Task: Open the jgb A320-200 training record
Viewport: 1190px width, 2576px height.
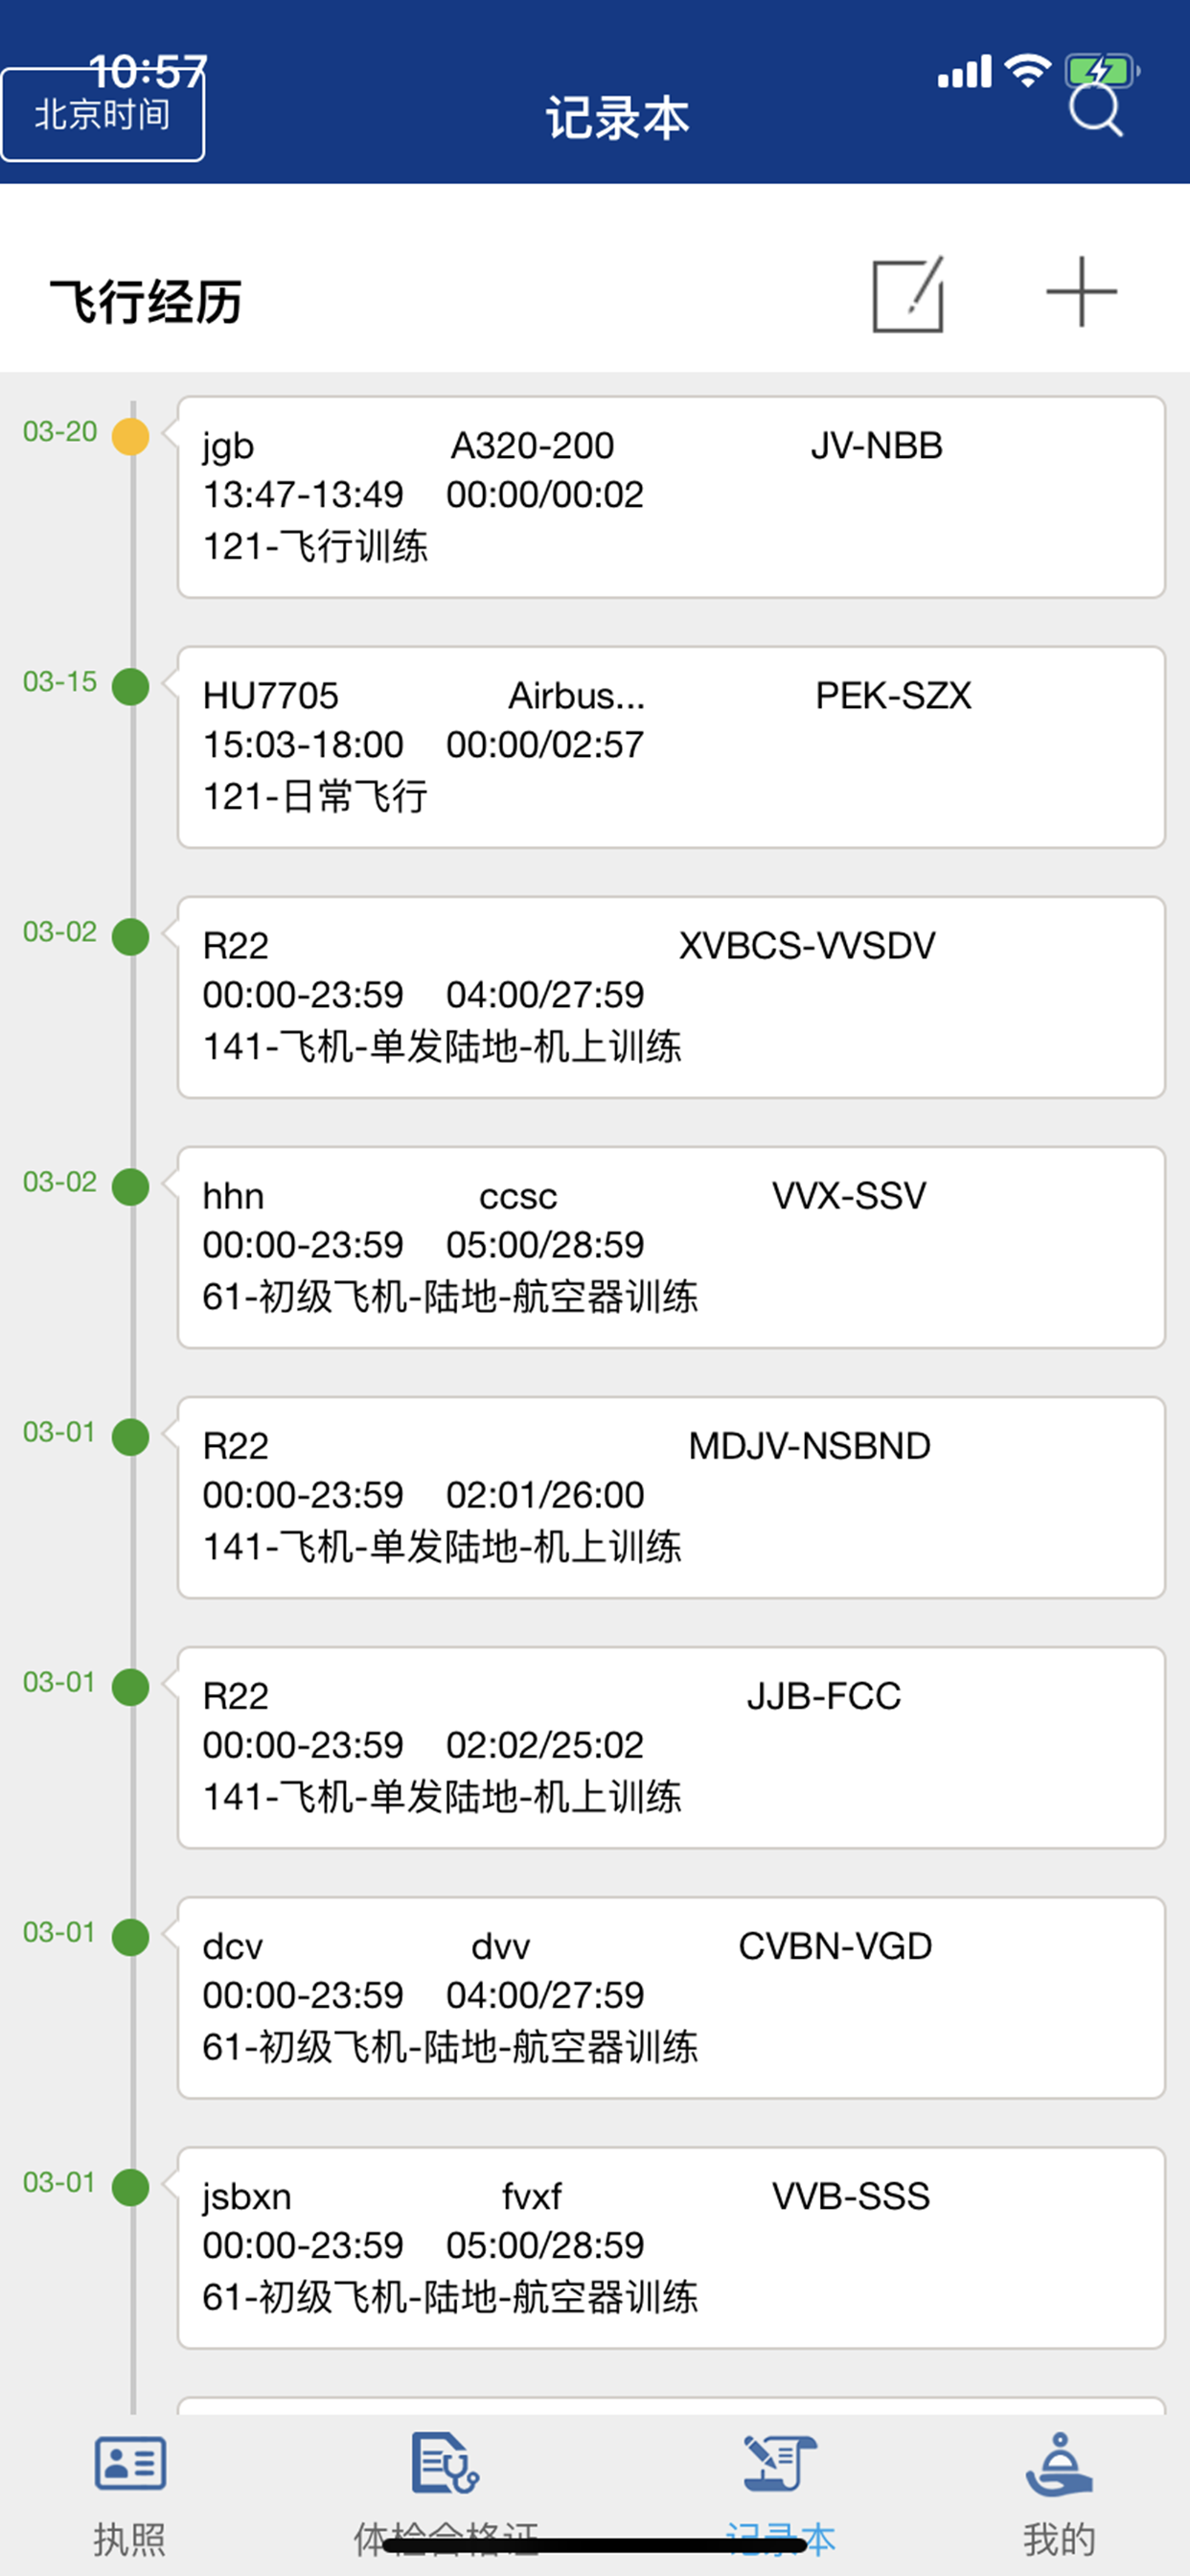Action: click(671, 497)
